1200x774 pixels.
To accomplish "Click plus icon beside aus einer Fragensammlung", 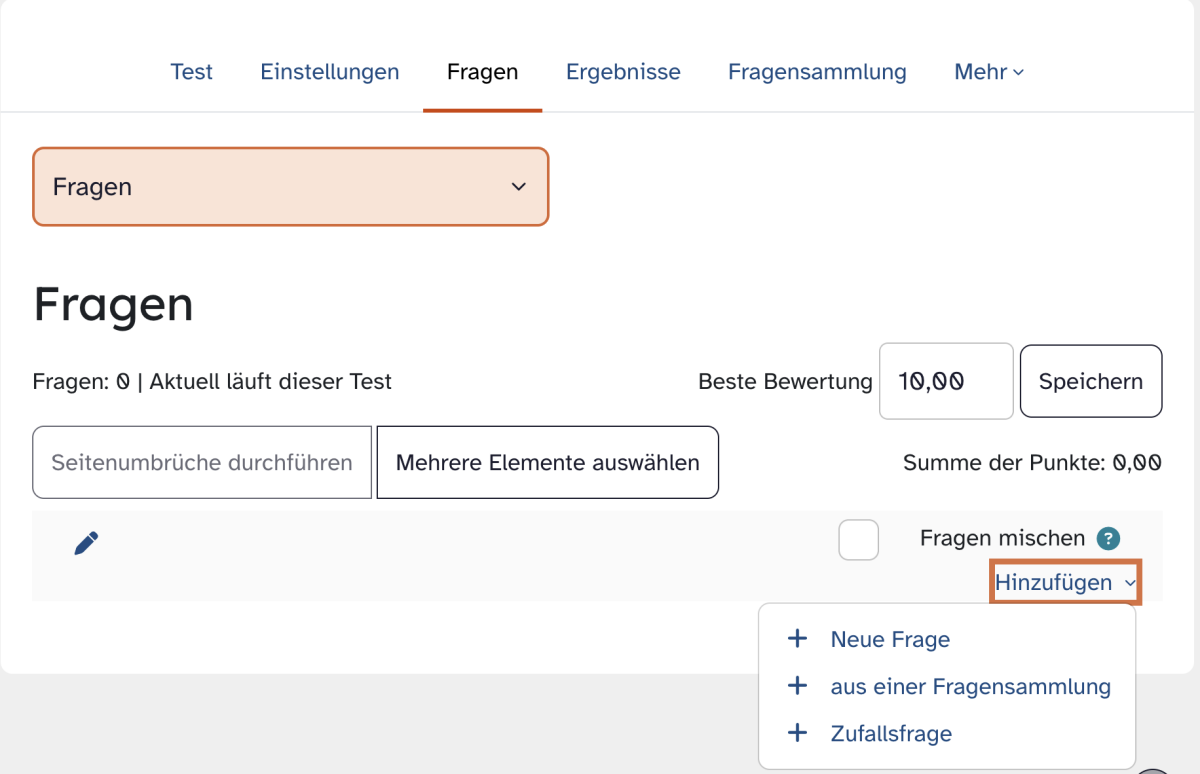I will [797, 686].
